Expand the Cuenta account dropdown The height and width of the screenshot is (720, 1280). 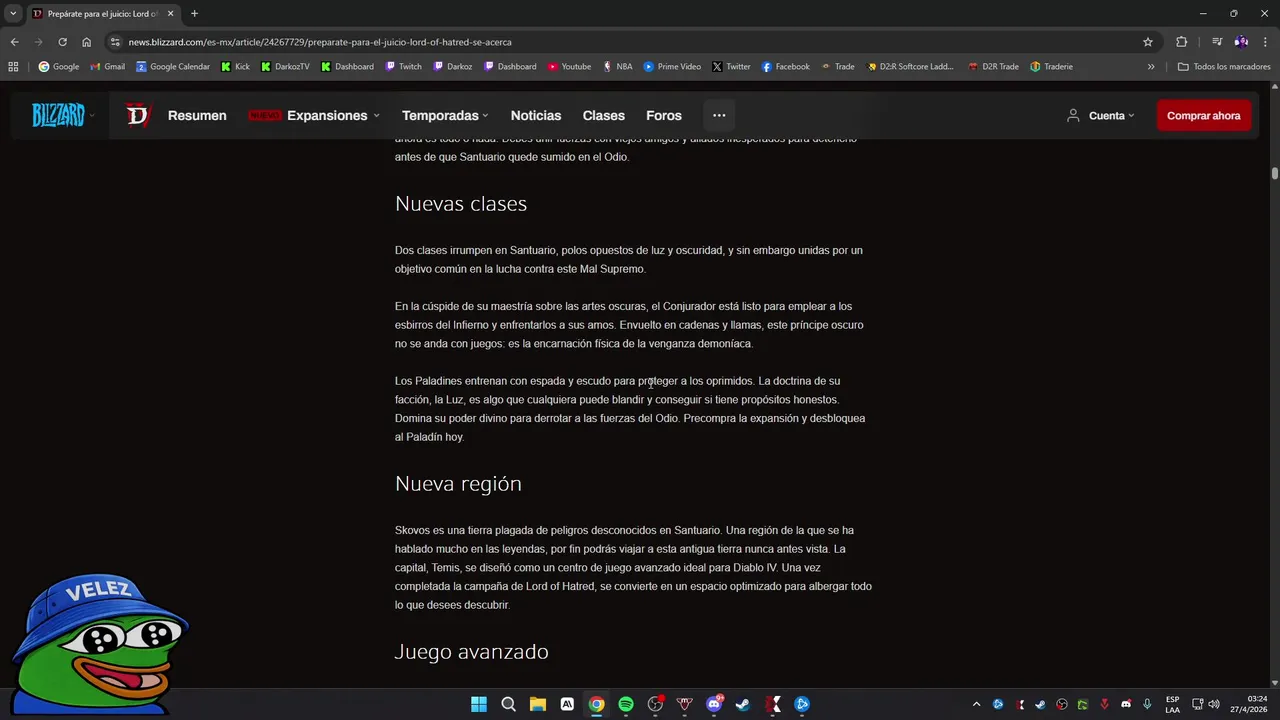[x=1100, y=115]
